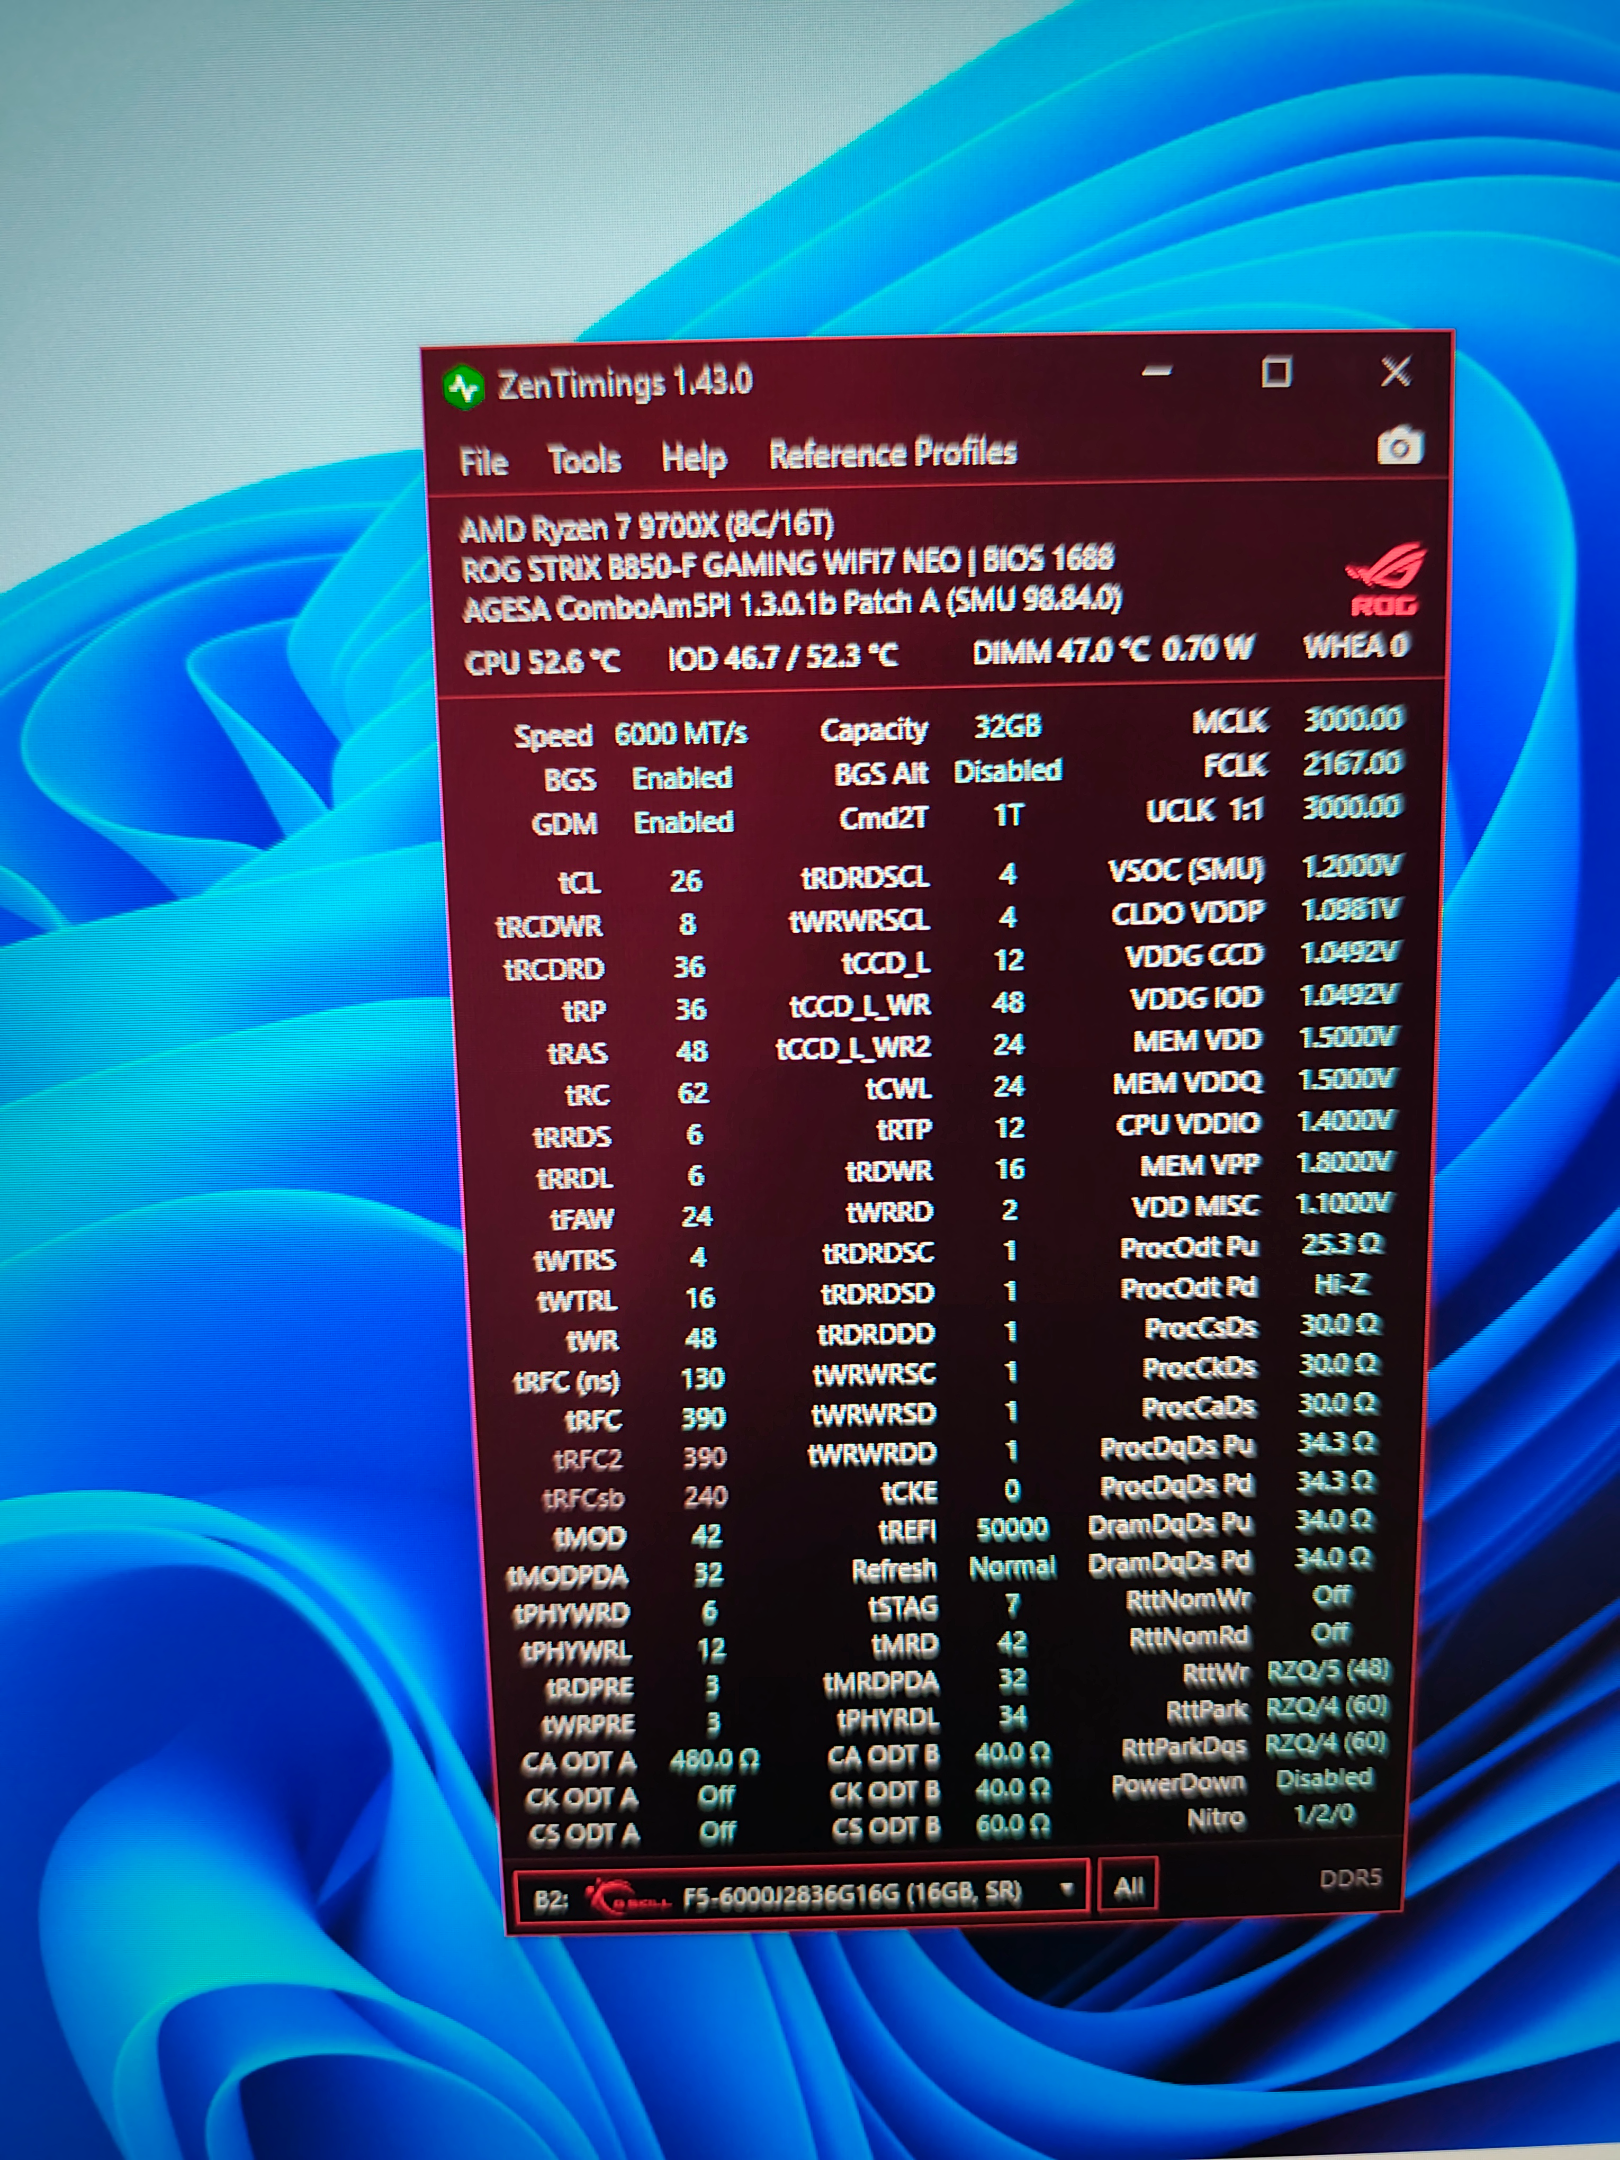This screenshot has width=1620, height=2160.
Task: Click the tRCDRD timing label
Action: (553, 970)
